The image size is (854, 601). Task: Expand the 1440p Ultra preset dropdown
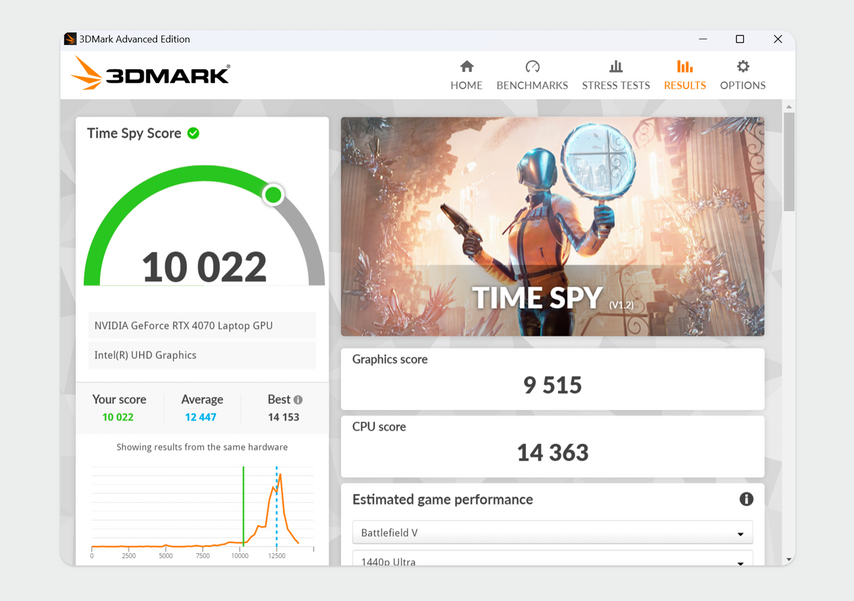pyautogui.click(x=552, y=558)
